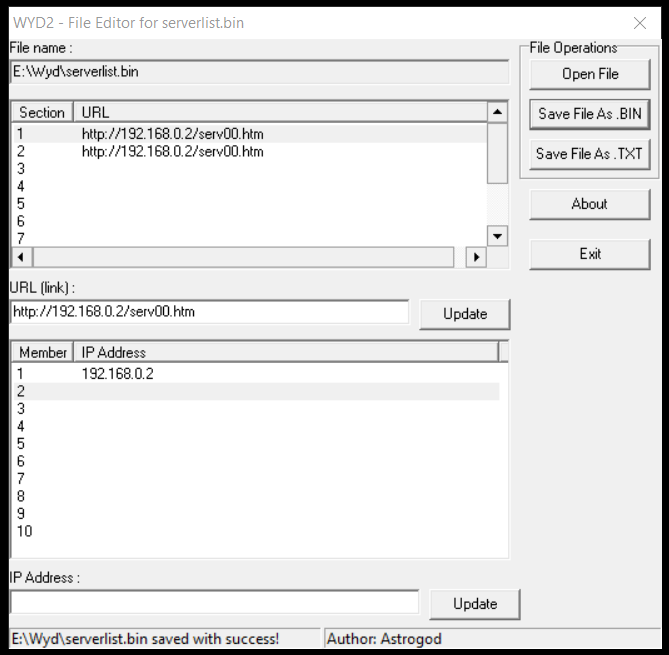669x655 pixels.
Task: Click the File name path field
Action: 259,72
